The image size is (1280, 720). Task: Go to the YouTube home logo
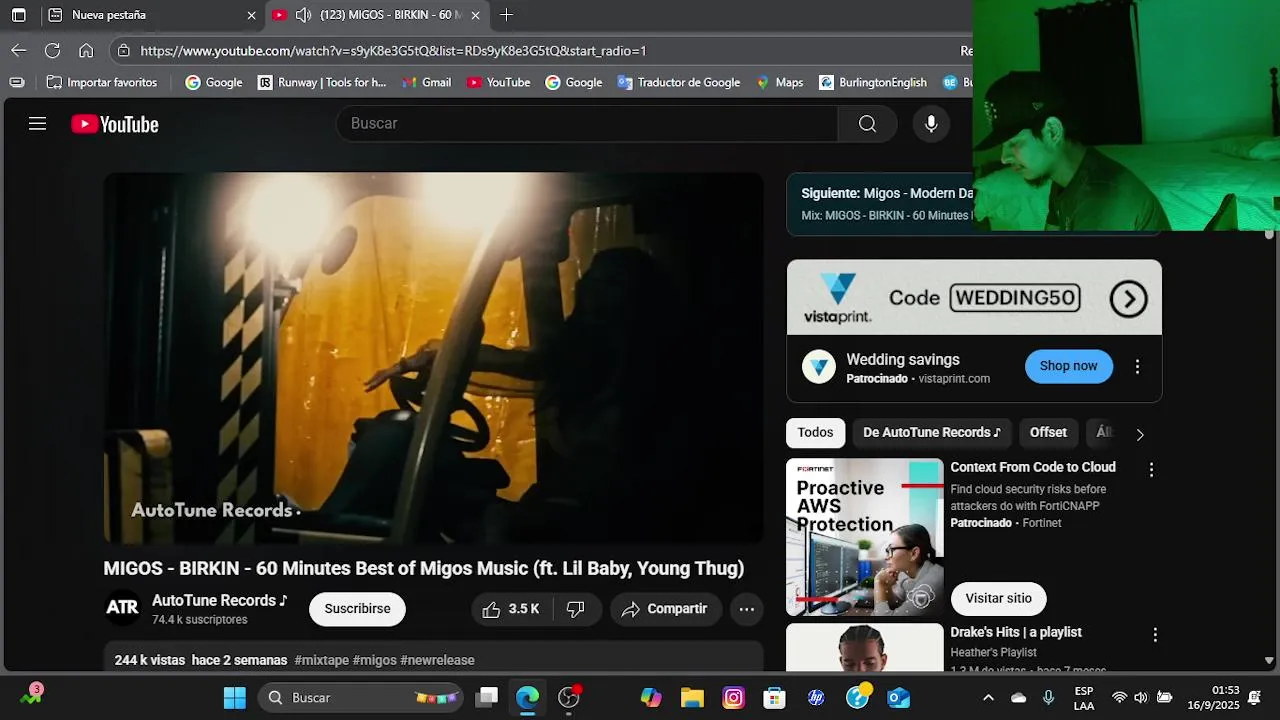click(115, 124)
